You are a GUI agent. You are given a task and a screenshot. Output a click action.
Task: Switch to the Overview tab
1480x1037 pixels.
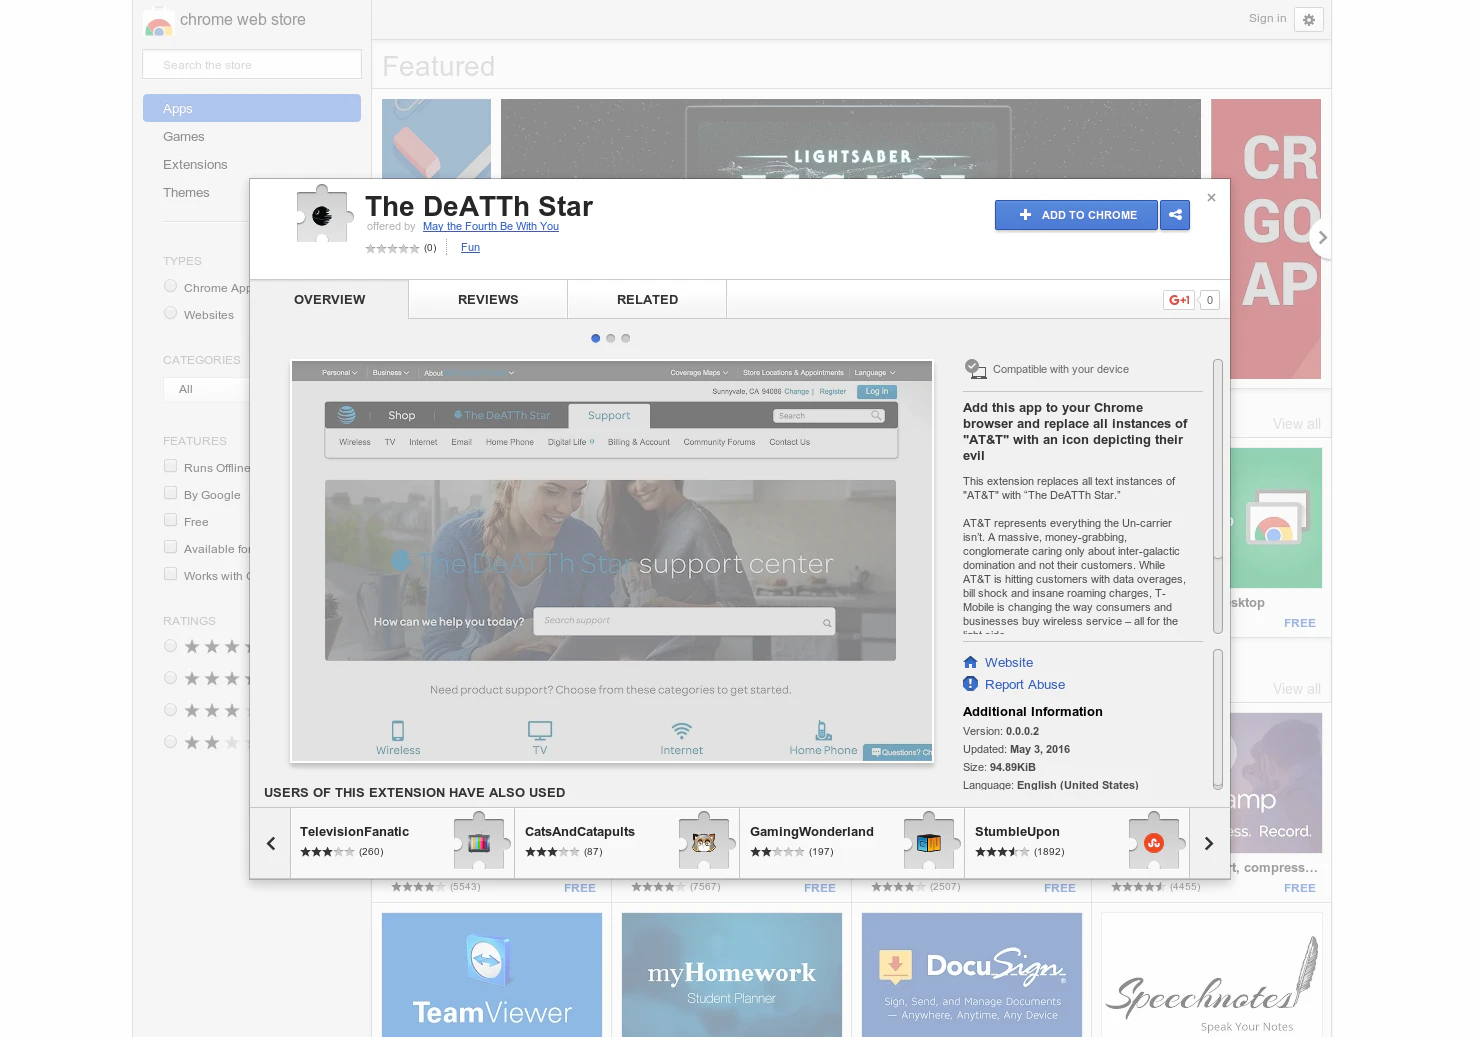point(329,299)
